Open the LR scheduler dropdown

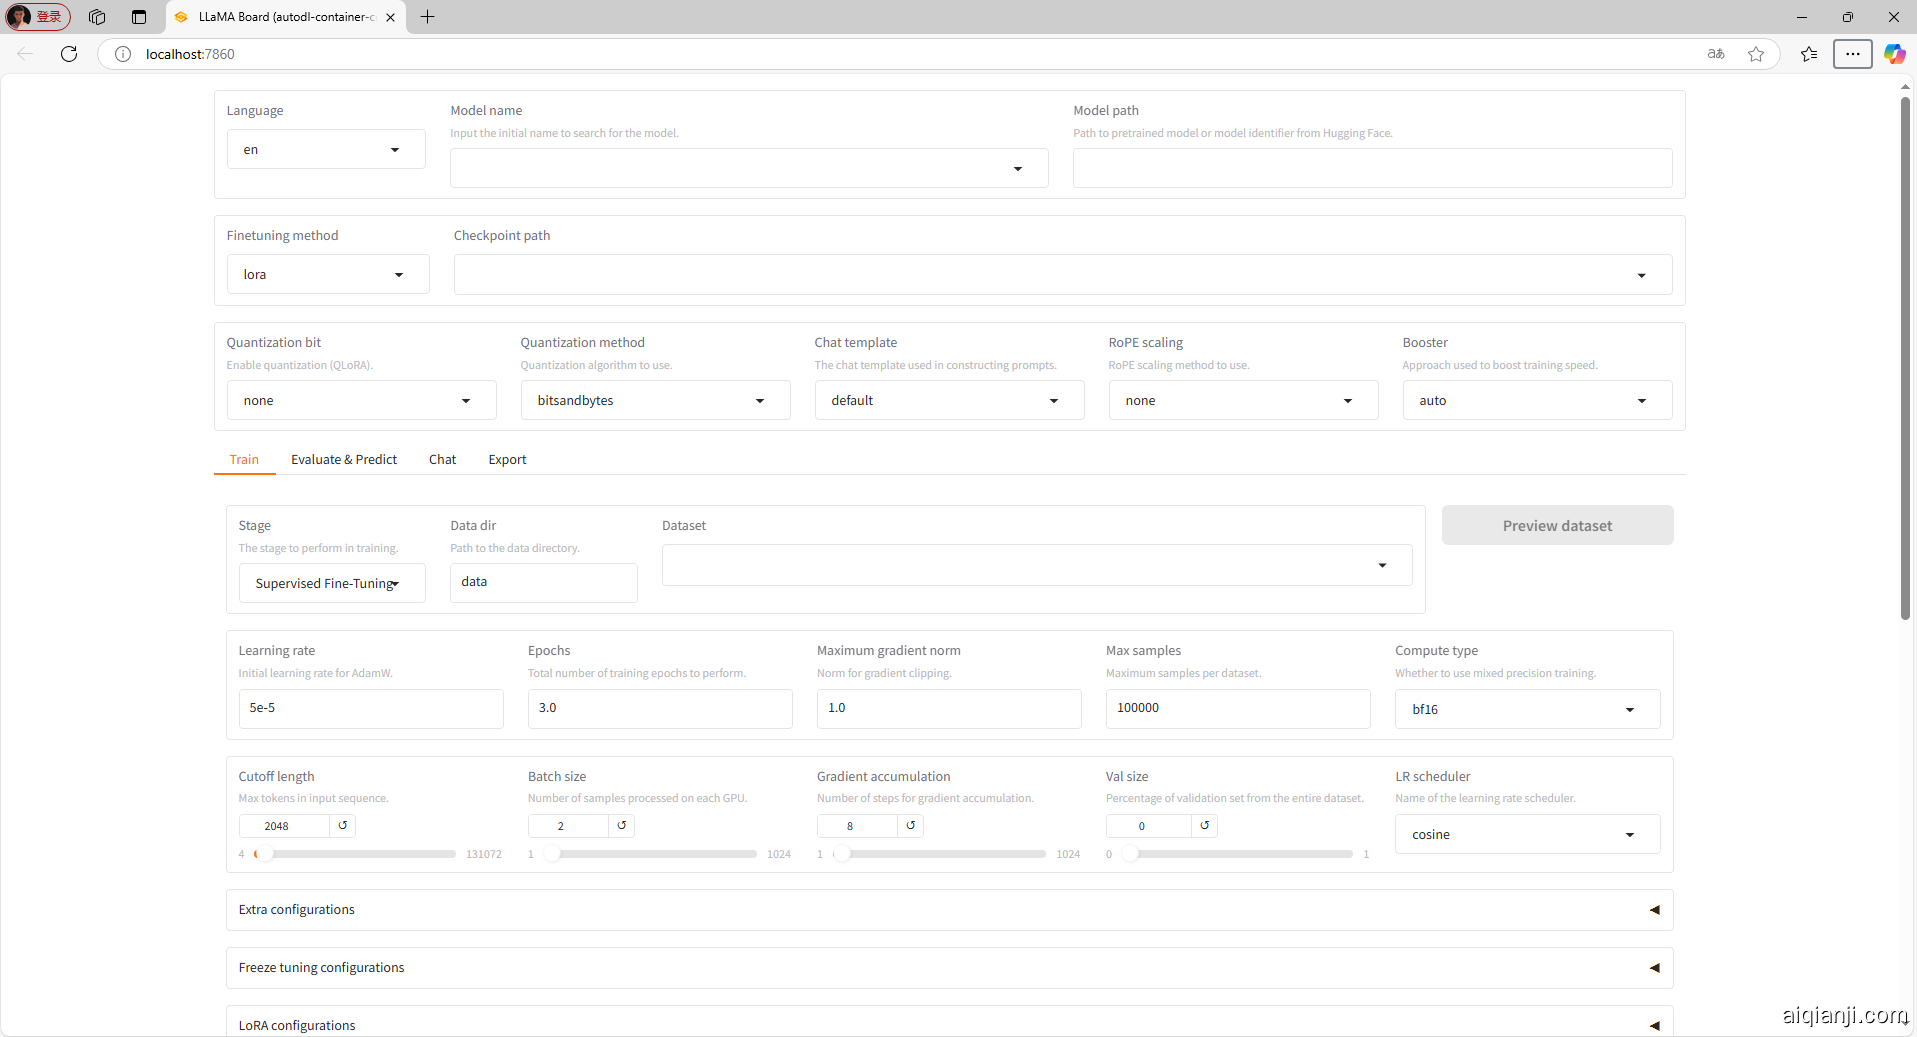(1526, 835)
